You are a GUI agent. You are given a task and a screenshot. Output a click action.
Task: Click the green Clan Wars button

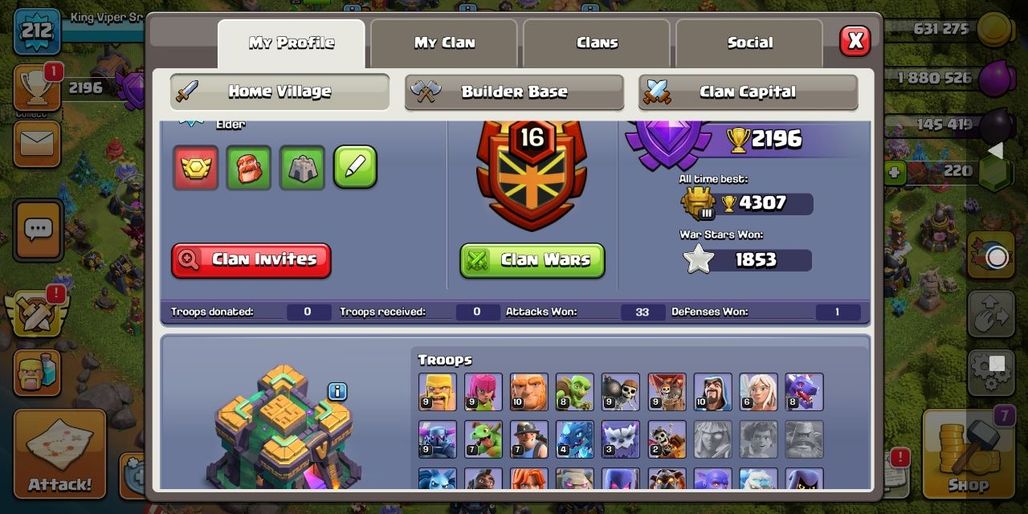pos(532,260)
